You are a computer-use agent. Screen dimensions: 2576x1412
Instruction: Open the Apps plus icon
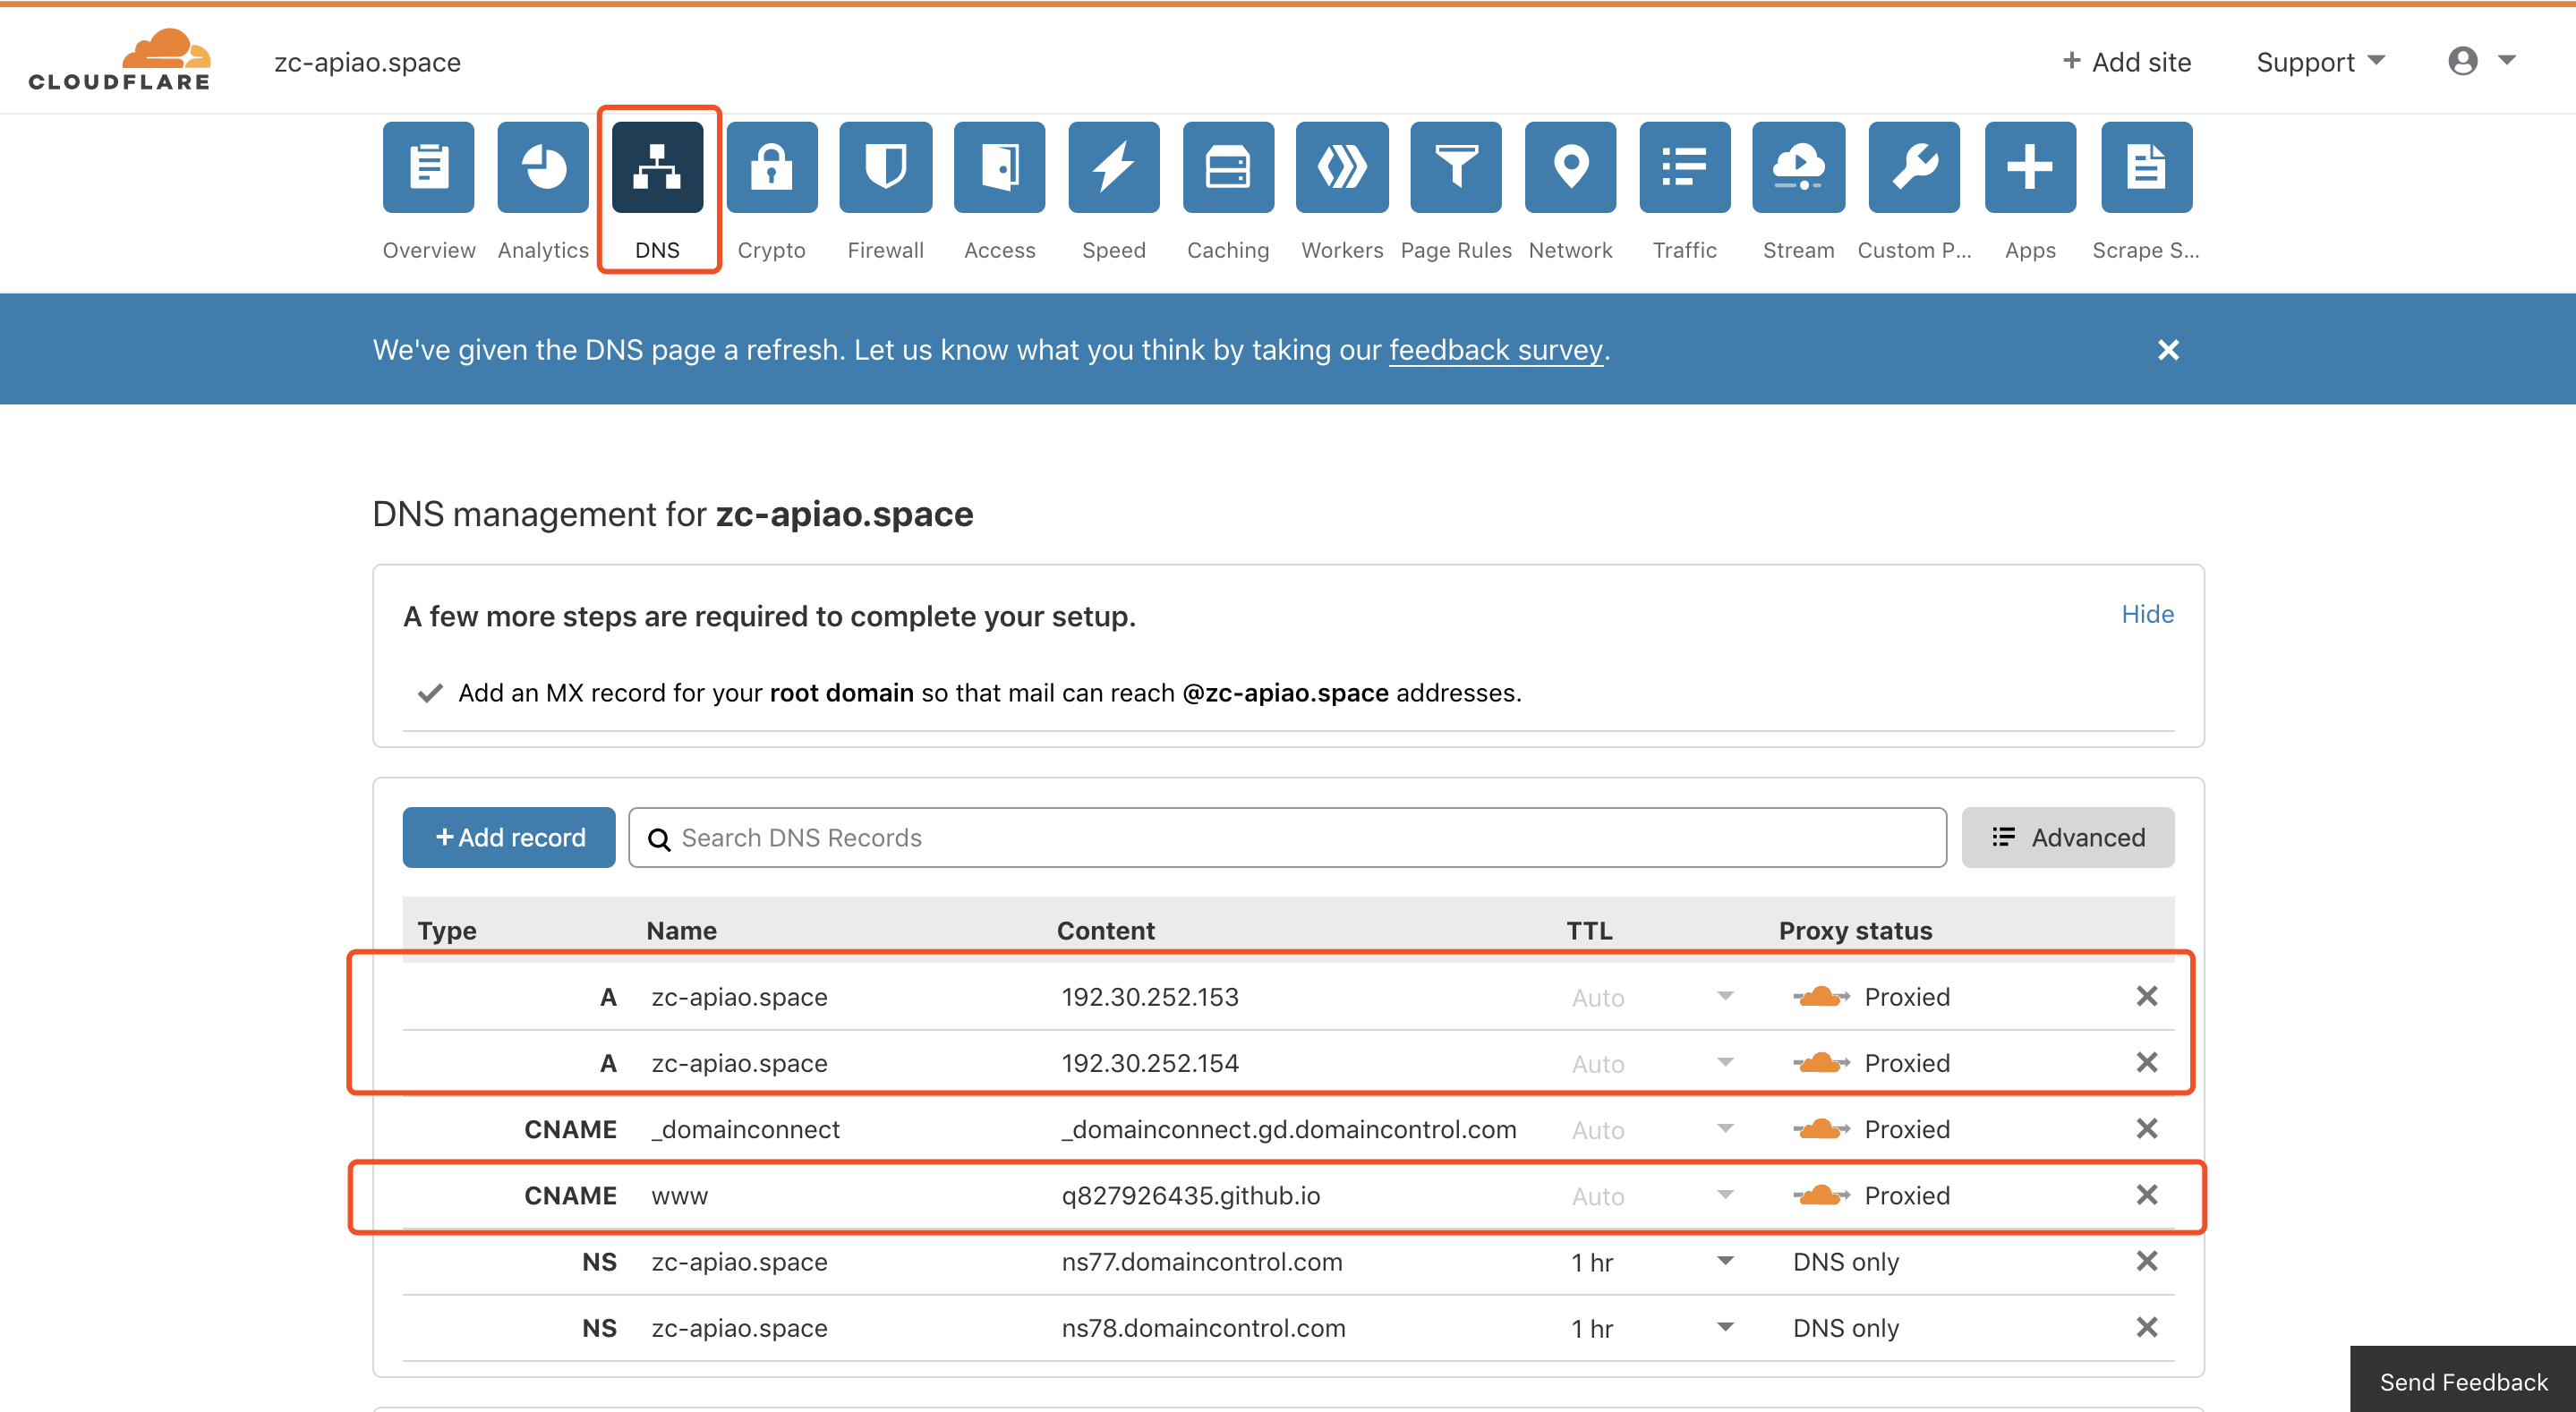pos(2030,167)
